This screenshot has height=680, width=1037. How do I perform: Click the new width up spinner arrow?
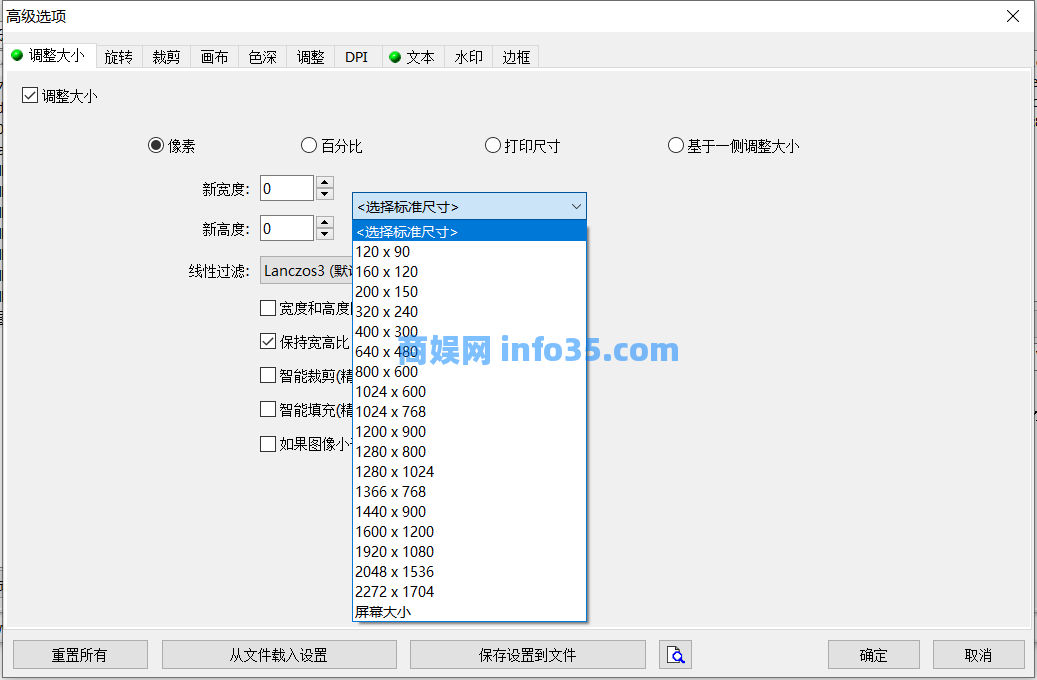click(x=324, y=182)
